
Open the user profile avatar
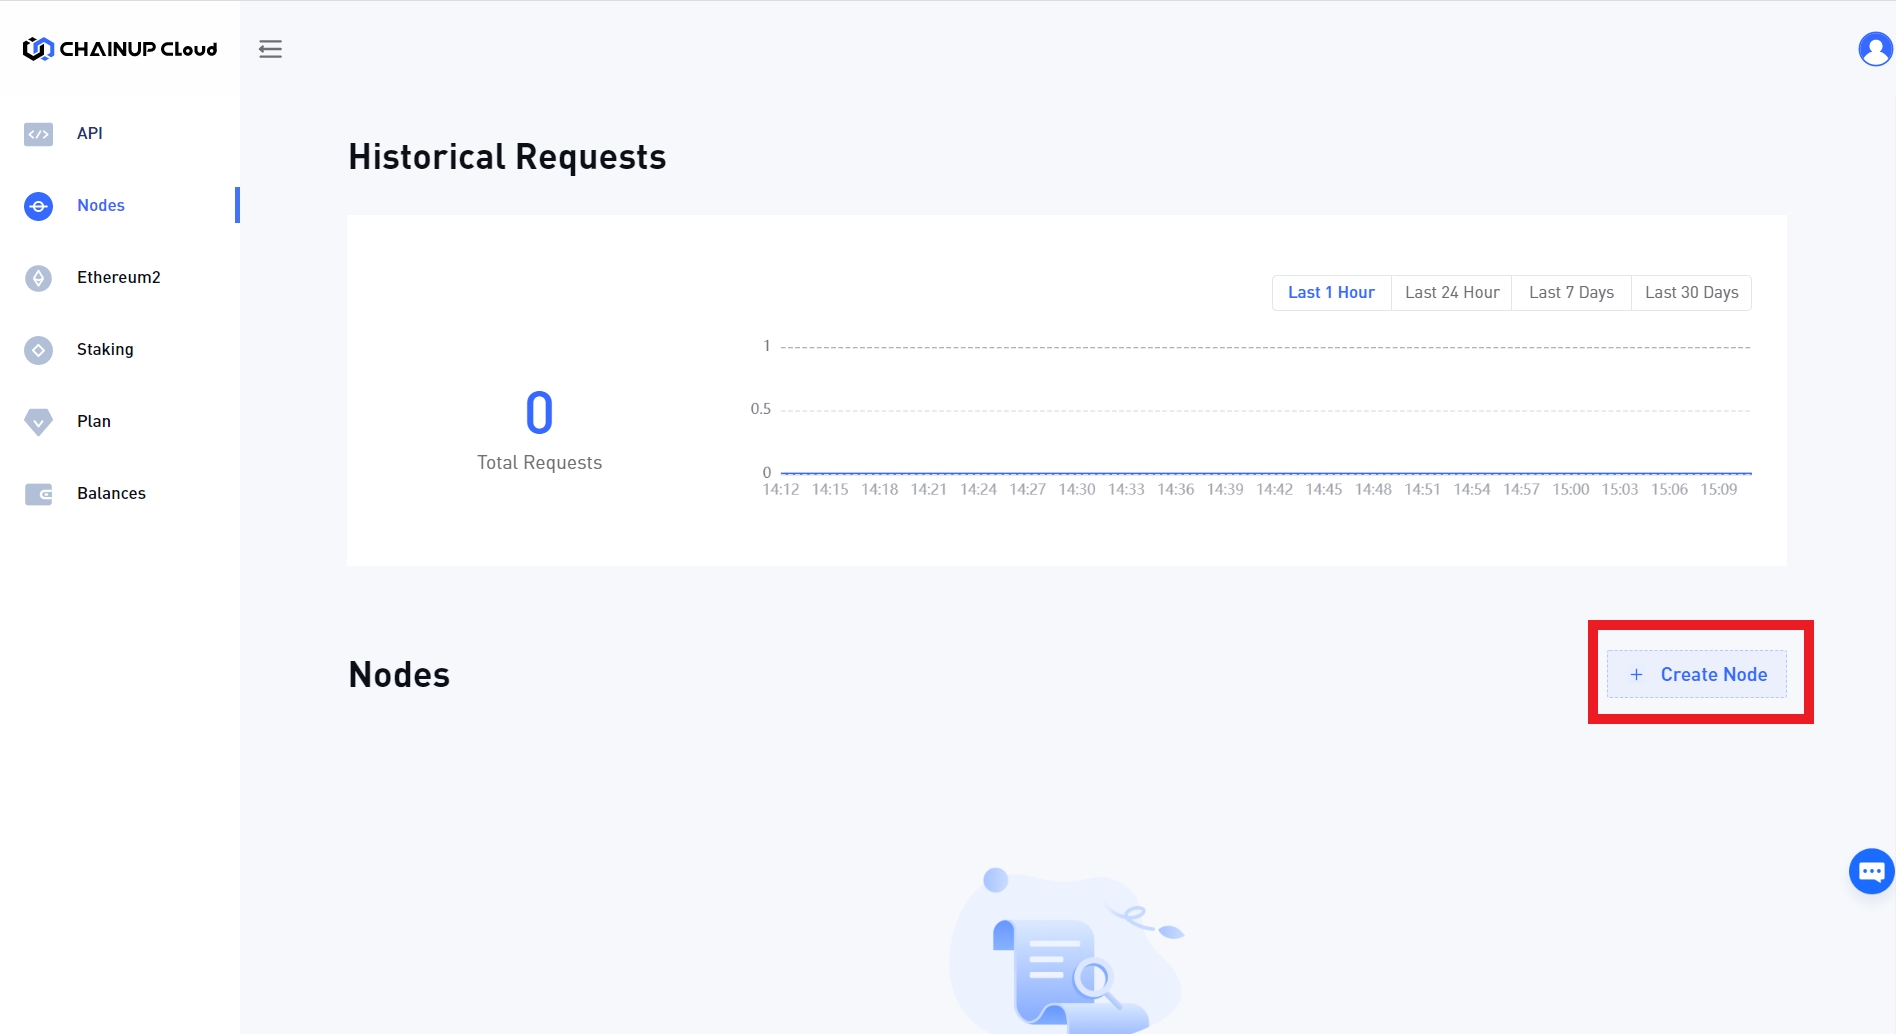[1874, 49]
